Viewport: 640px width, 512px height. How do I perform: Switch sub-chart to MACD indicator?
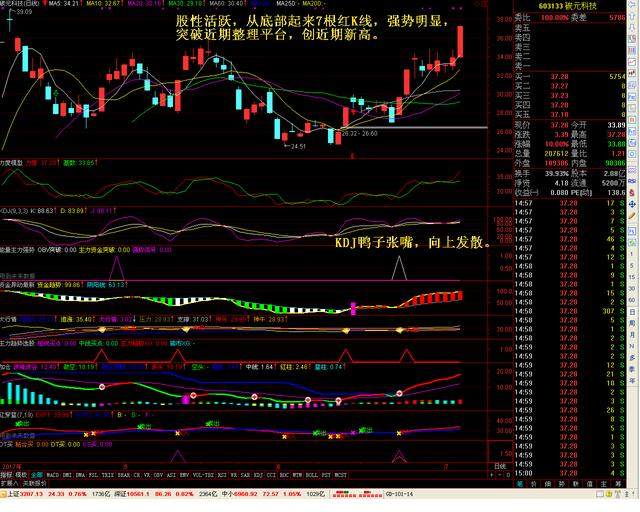tap(53, 475)
